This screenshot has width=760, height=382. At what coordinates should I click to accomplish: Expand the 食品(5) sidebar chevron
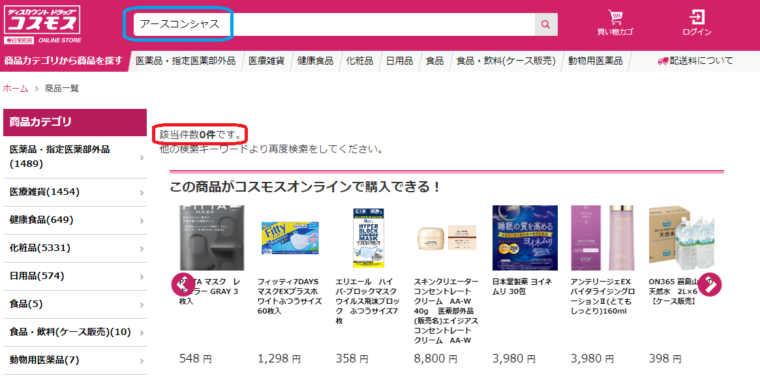(142, 305)
